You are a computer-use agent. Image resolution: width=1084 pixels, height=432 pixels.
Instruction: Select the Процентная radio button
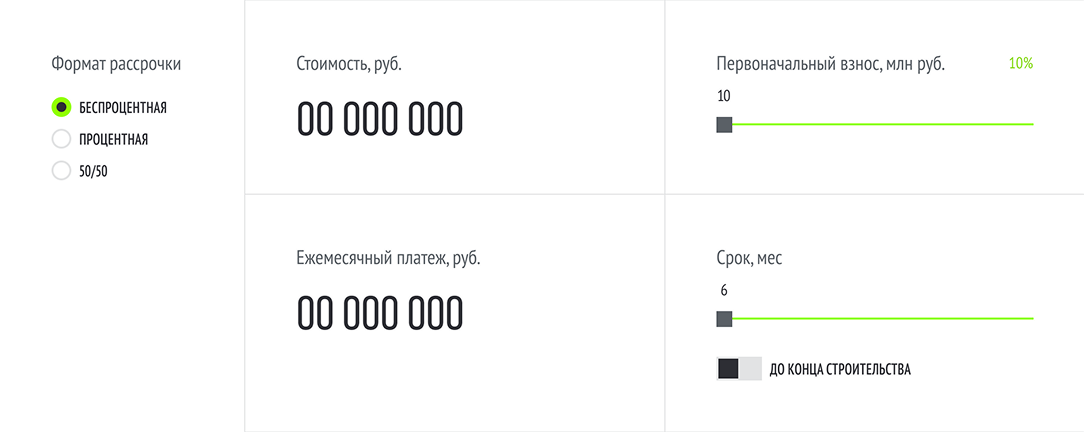pos(61,139)
